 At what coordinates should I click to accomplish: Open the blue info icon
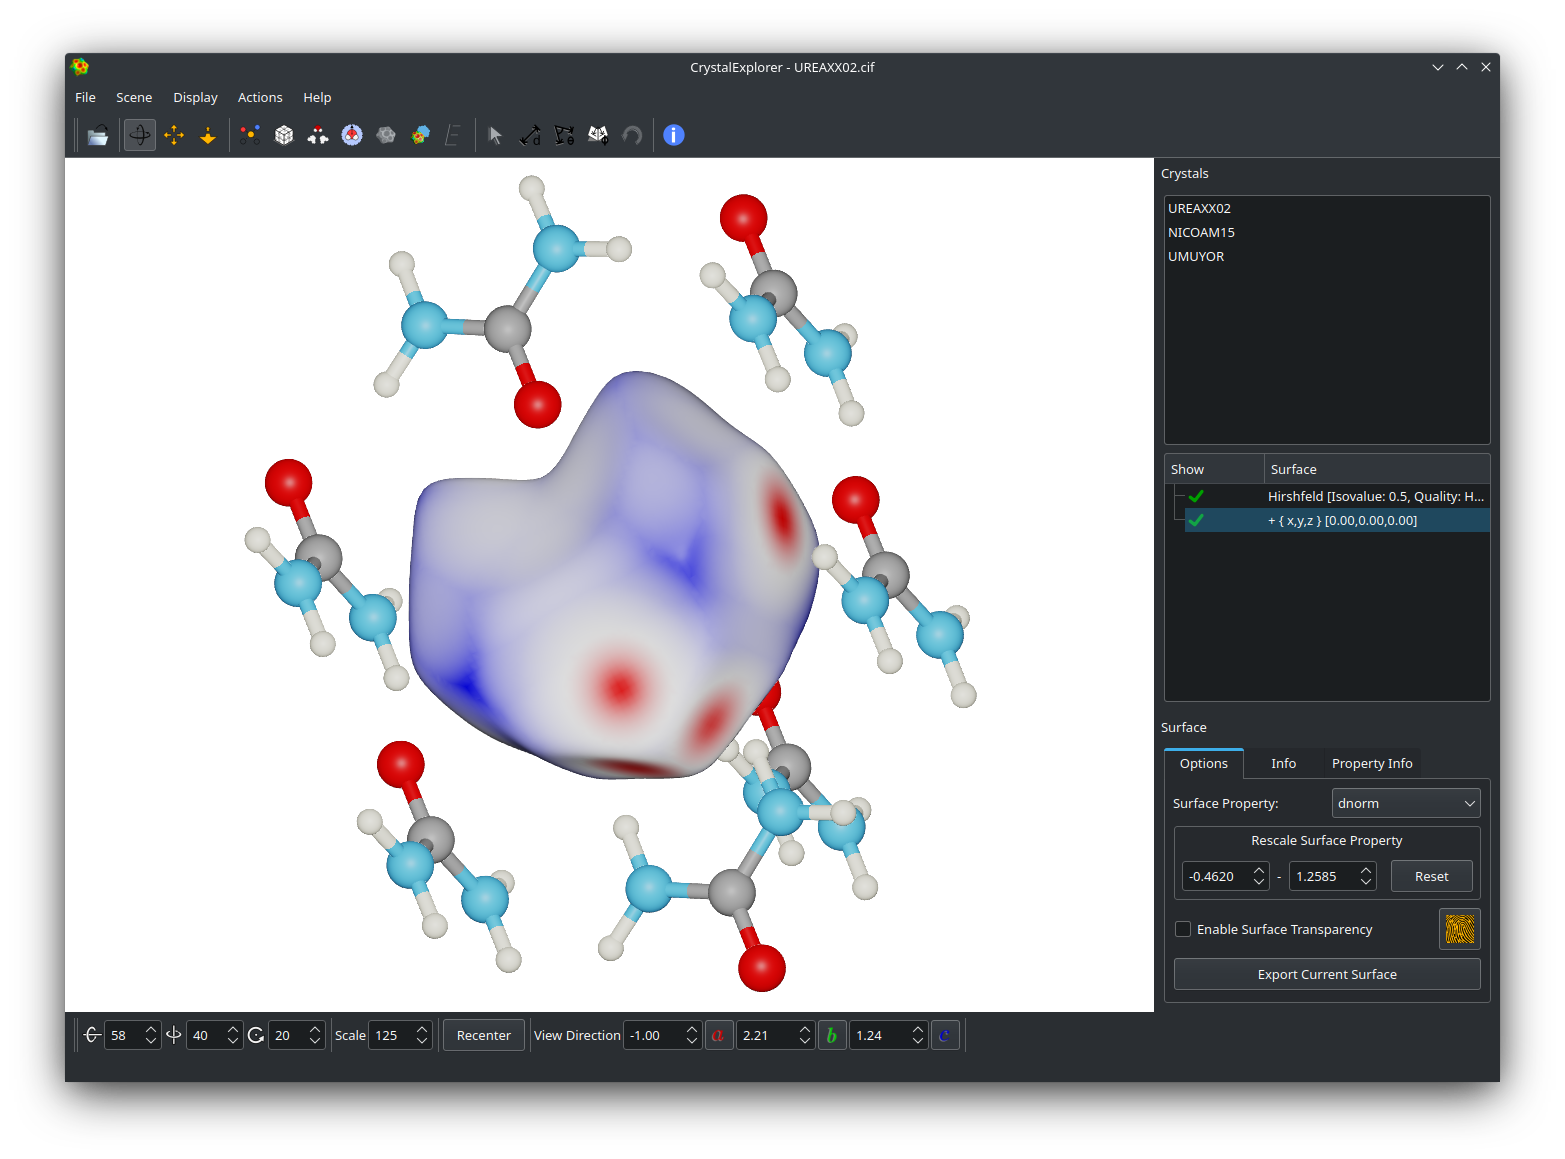(x=674, y=136)
